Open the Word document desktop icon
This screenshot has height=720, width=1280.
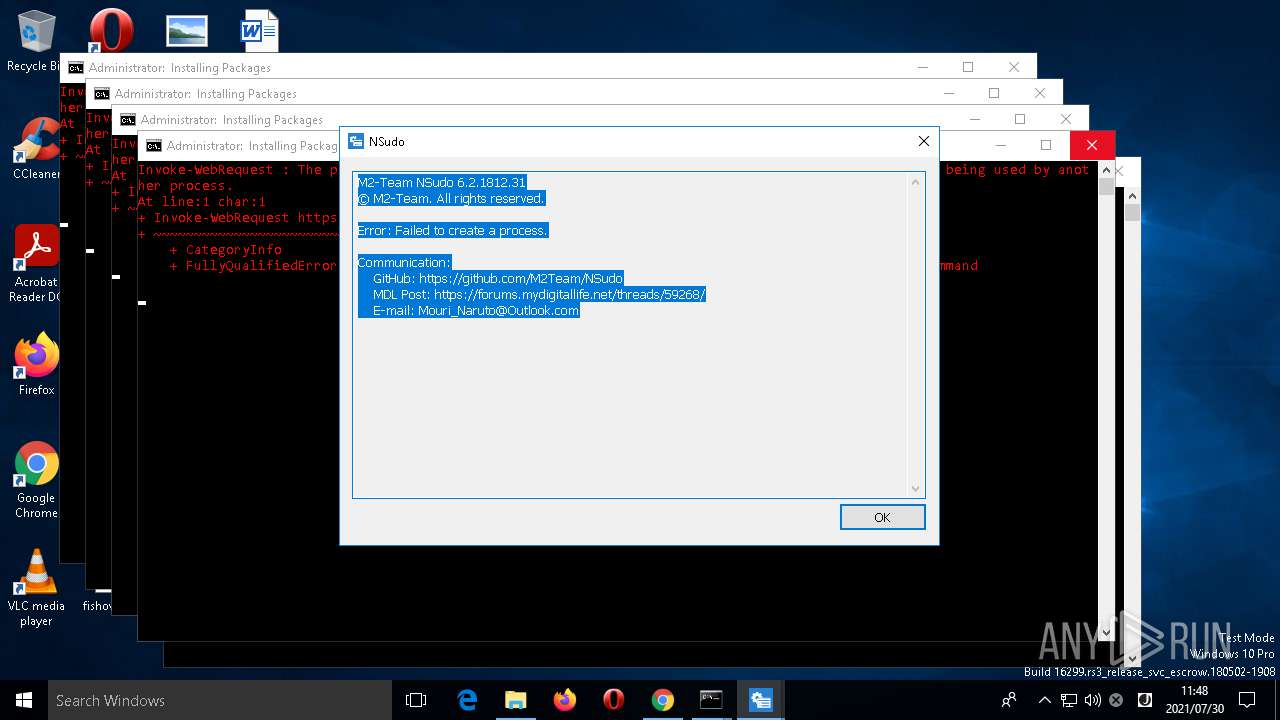pyautogui.click(x=259, y=31)
